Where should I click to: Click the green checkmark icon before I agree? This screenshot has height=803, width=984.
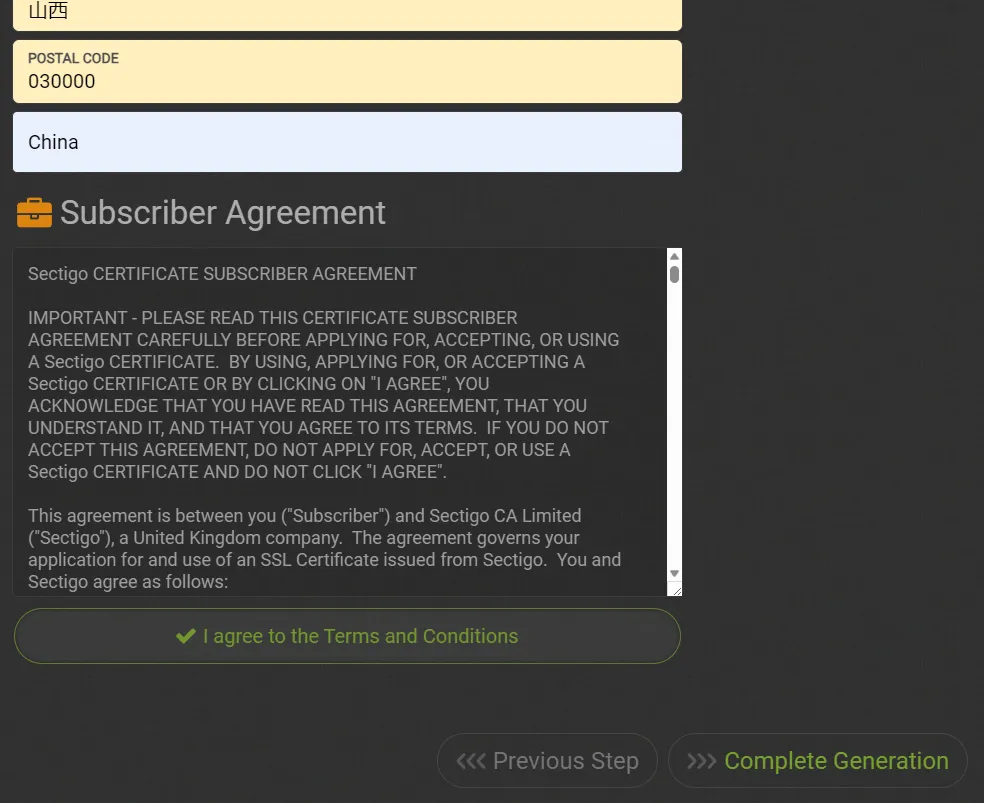tap(185, 636)
